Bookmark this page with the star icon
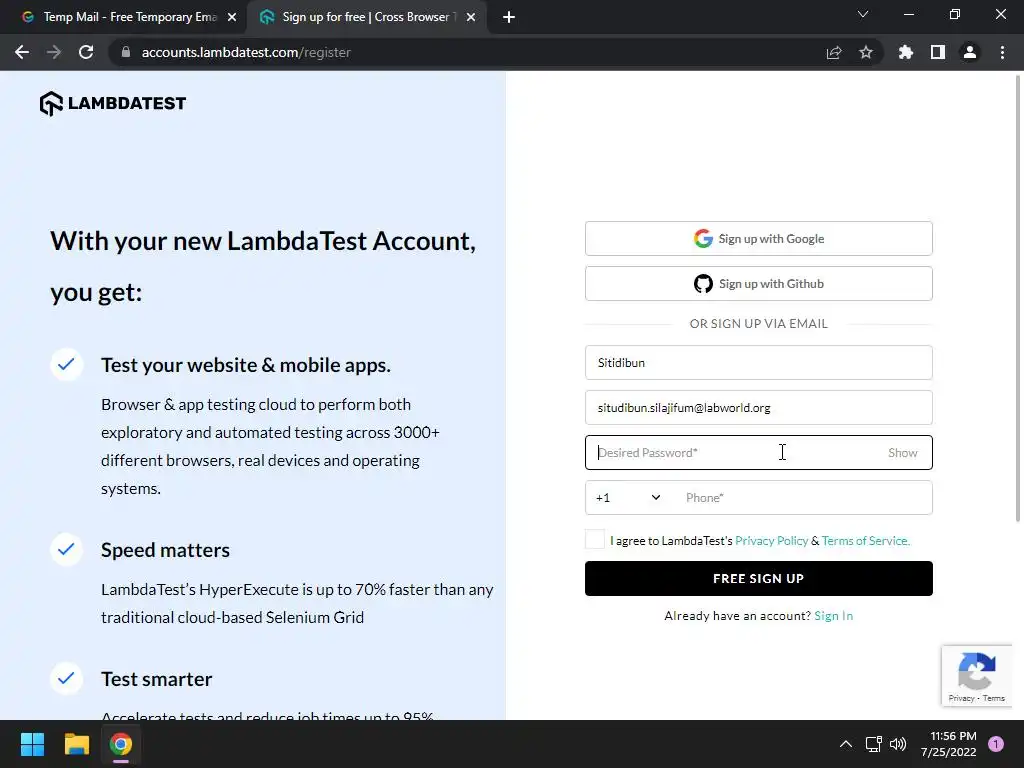 866,52
